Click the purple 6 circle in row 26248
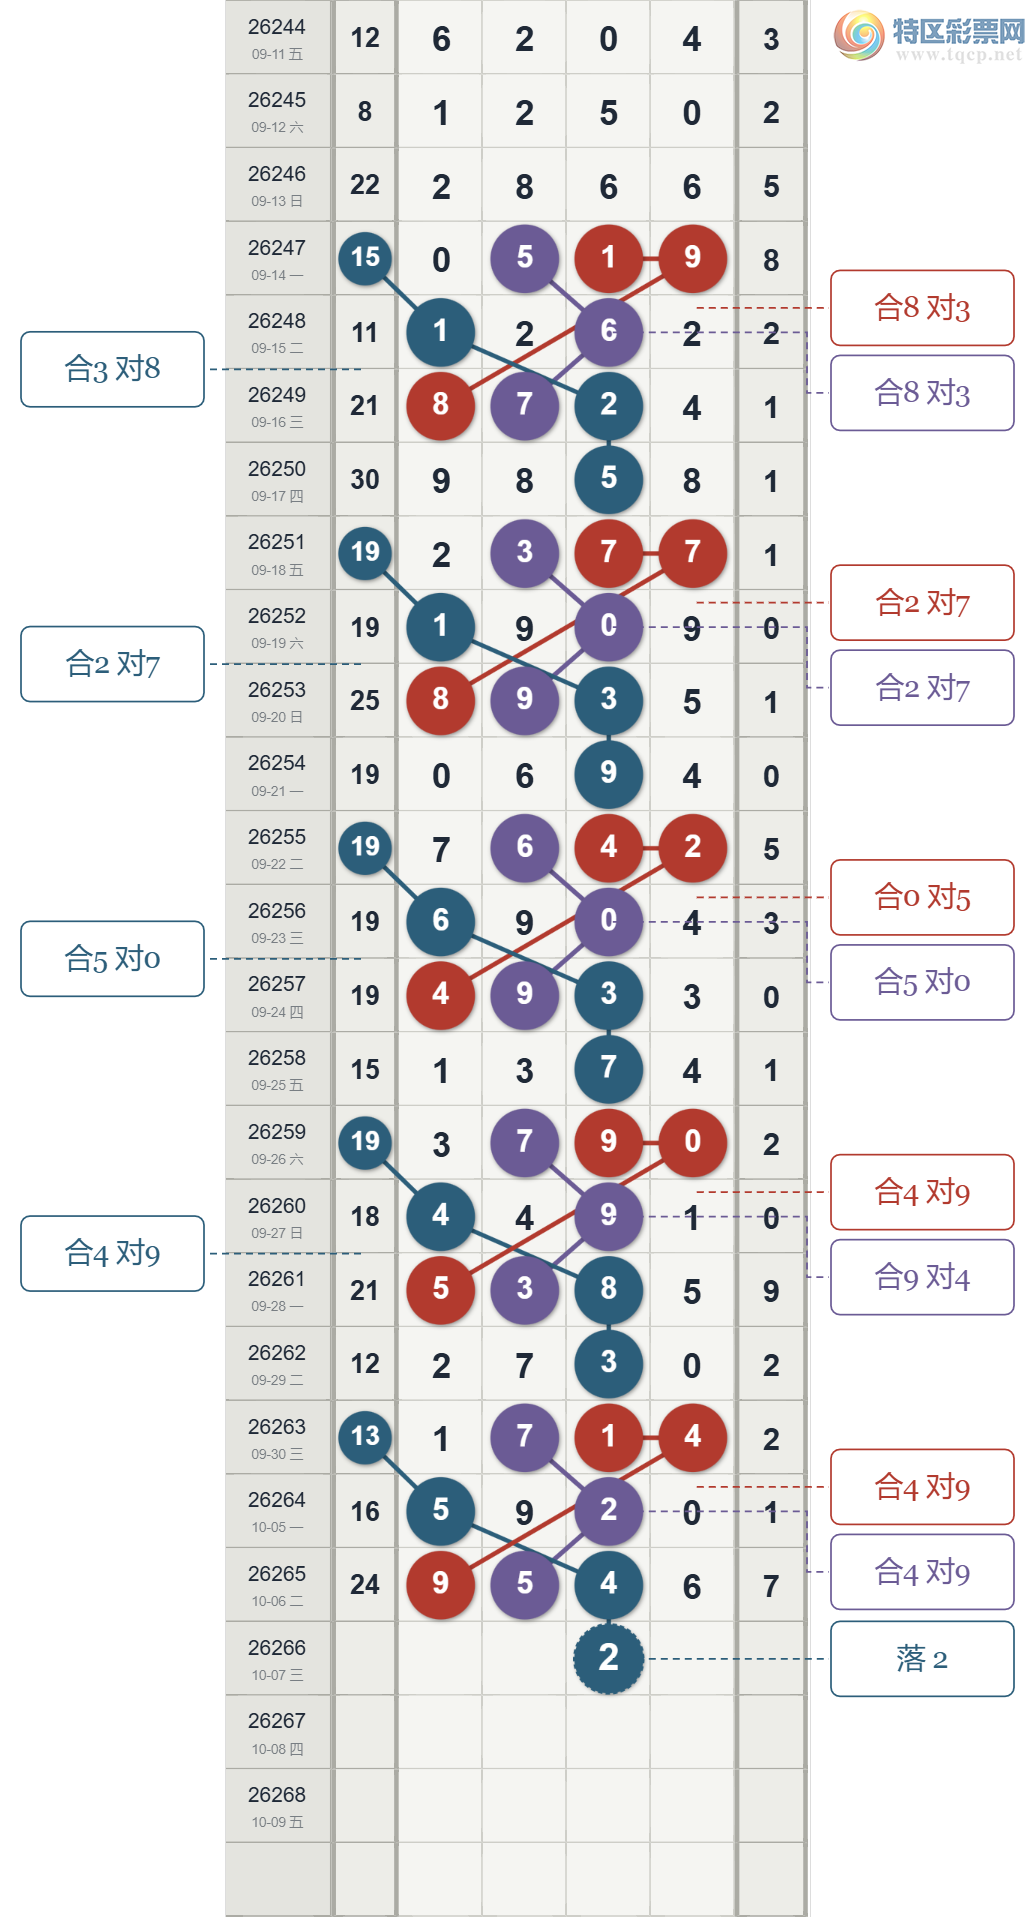 [608, 332]
